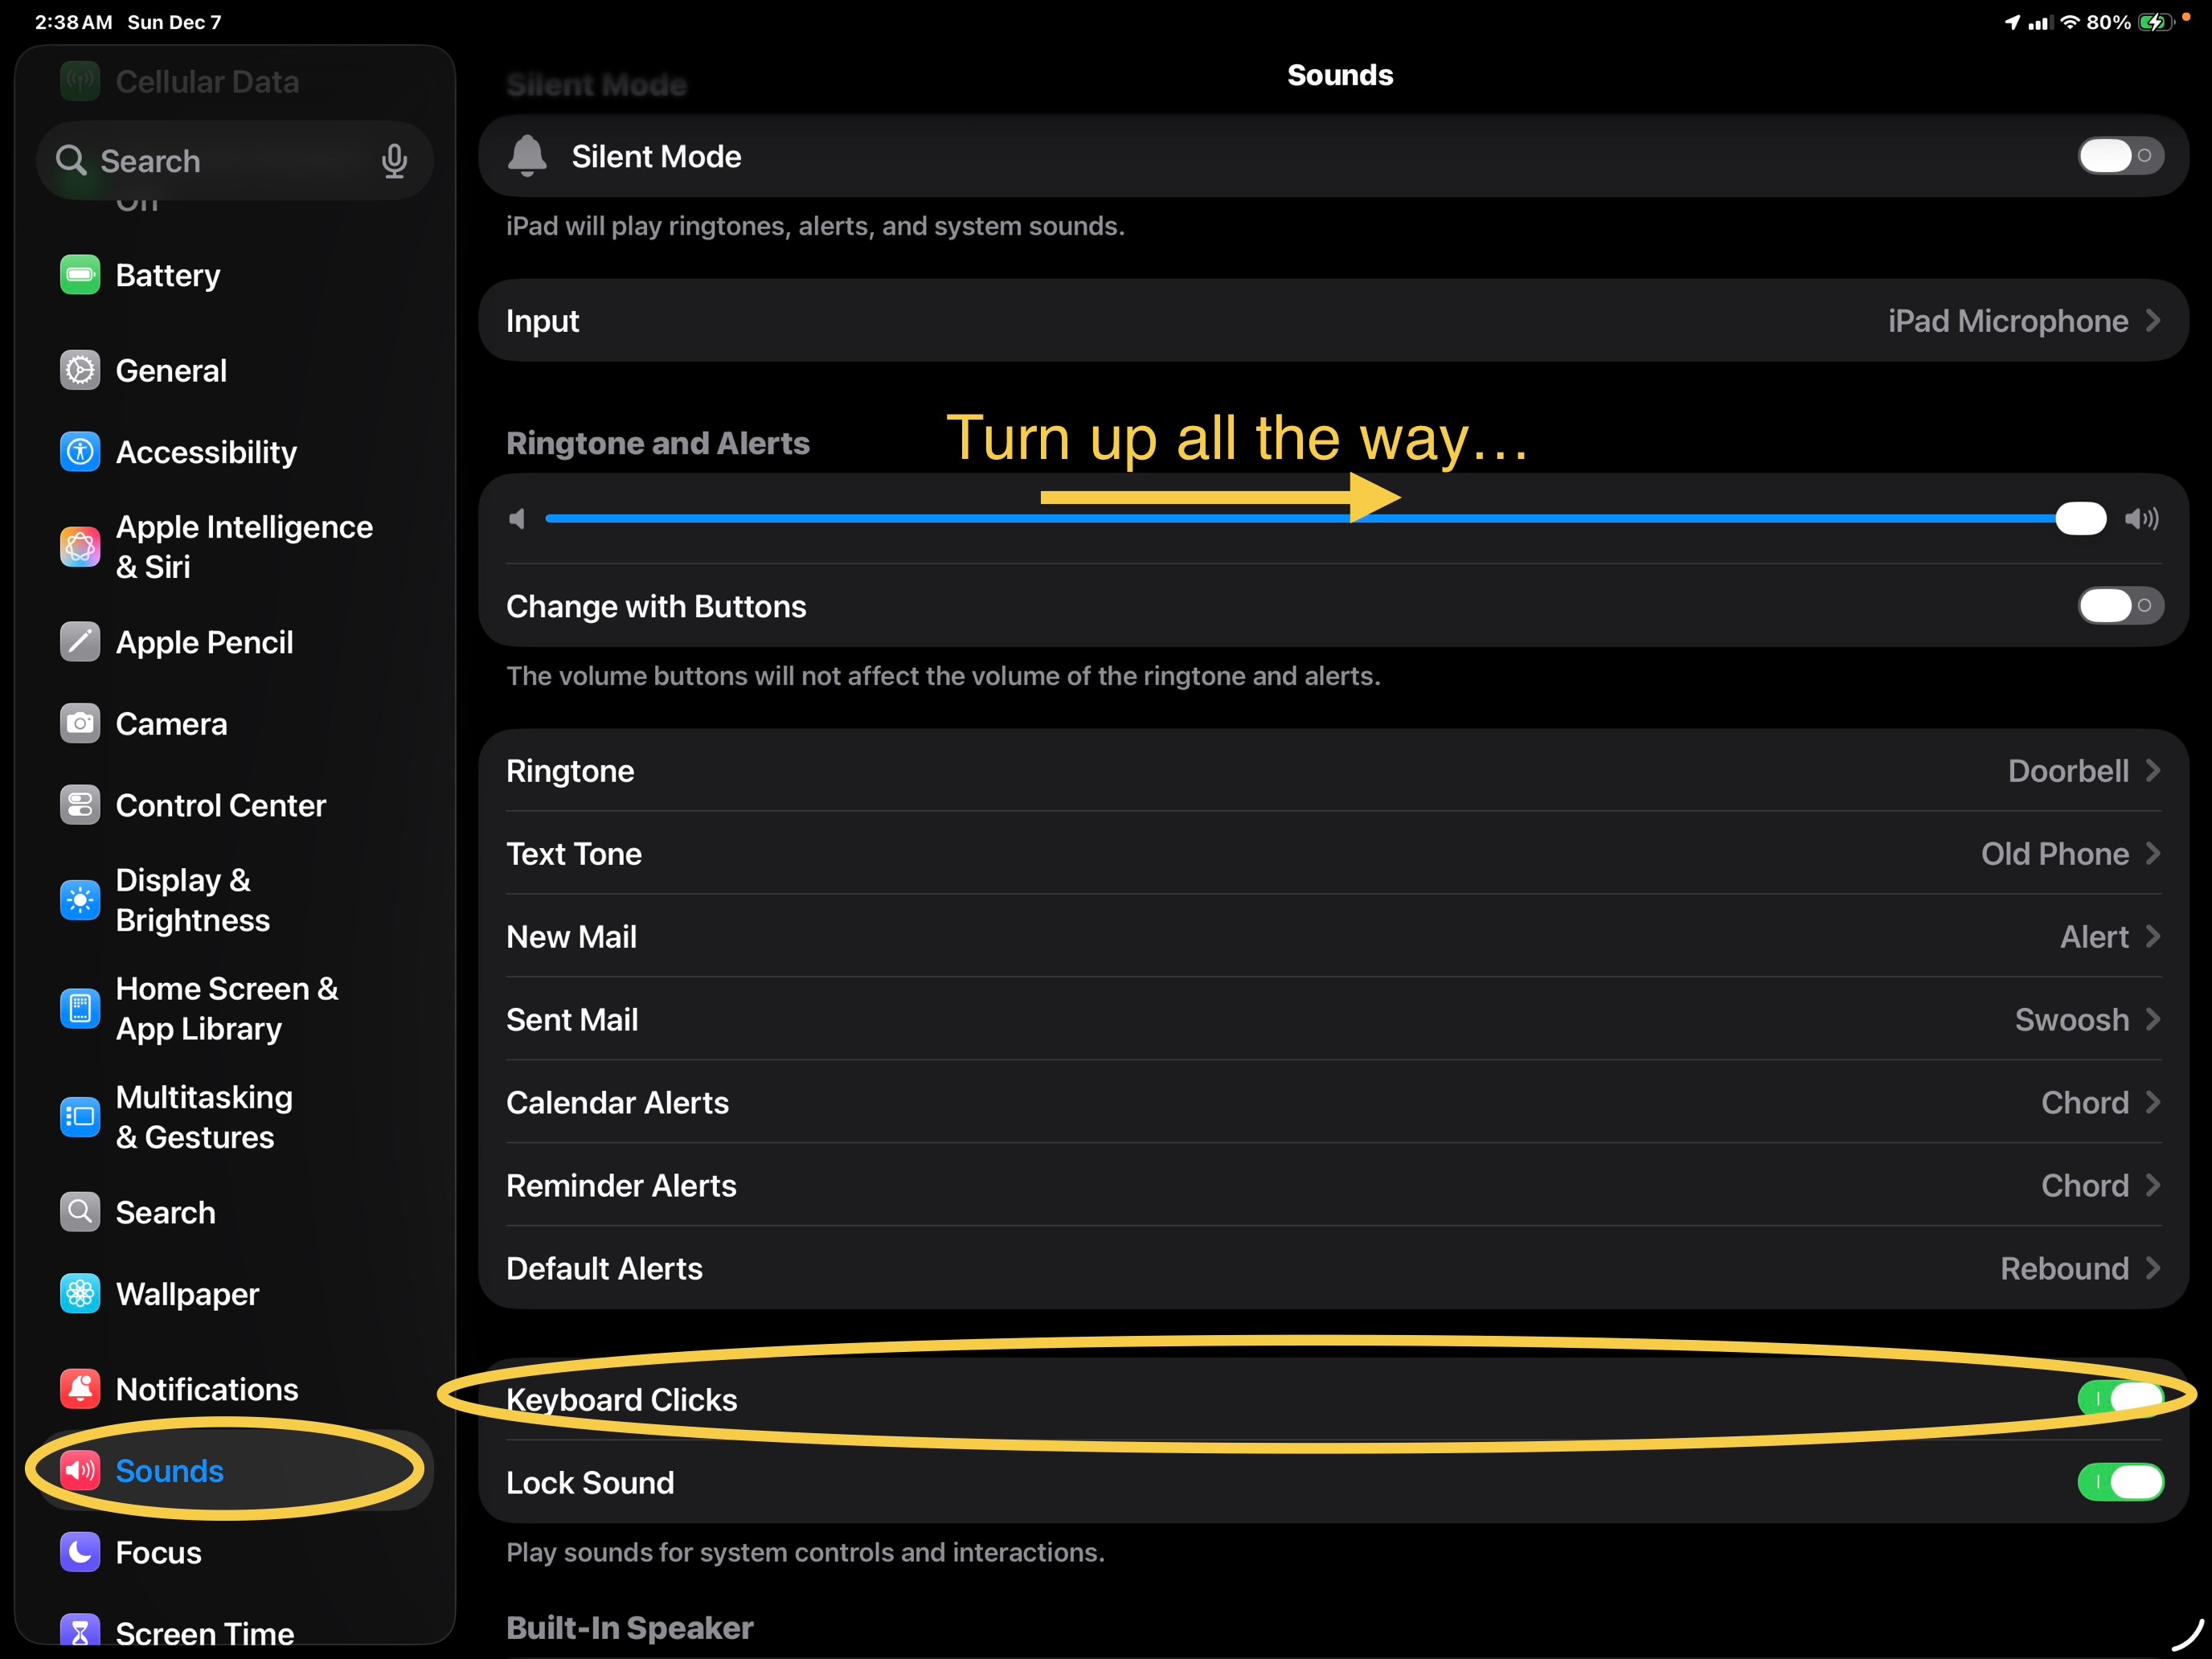The width and height of the screenshot is (2212, 1659).
Task: Open Accessibility settings icon in sidebar
Action: click(x=80, y=452)
